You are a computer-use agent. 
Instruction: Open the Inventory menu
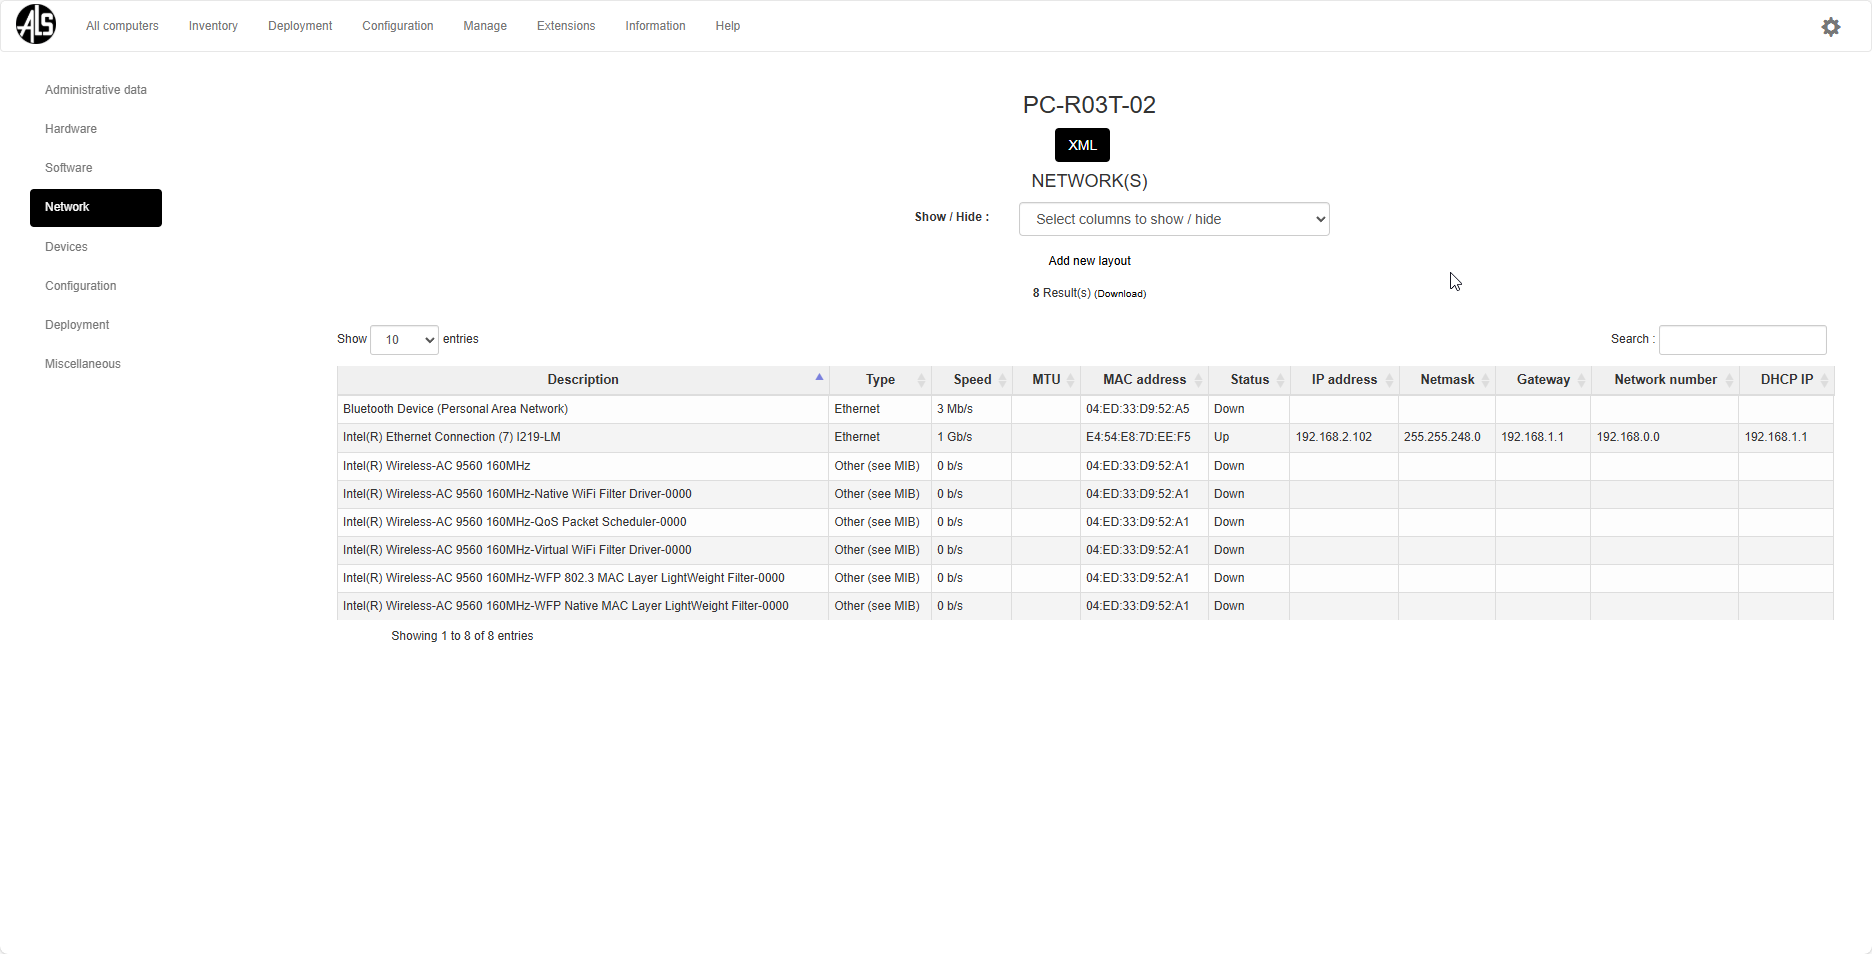(213, 26)
